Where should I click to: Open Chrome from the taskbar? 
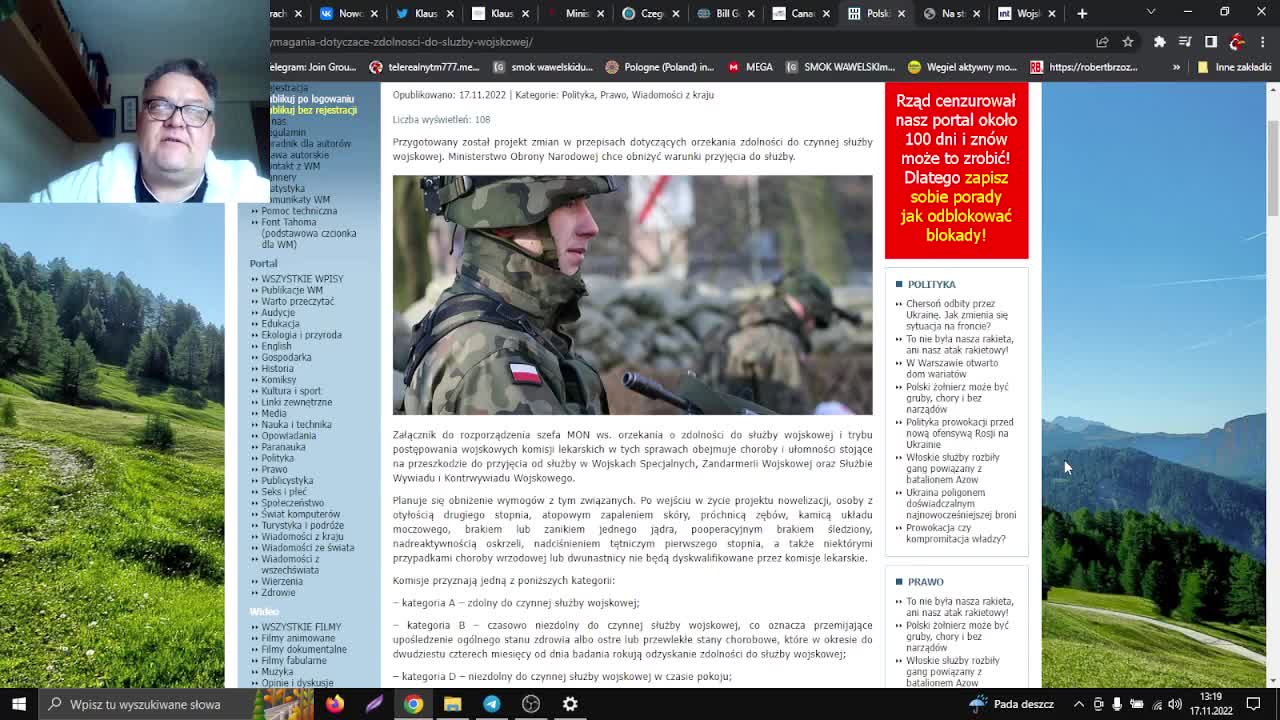click(413, 704)
